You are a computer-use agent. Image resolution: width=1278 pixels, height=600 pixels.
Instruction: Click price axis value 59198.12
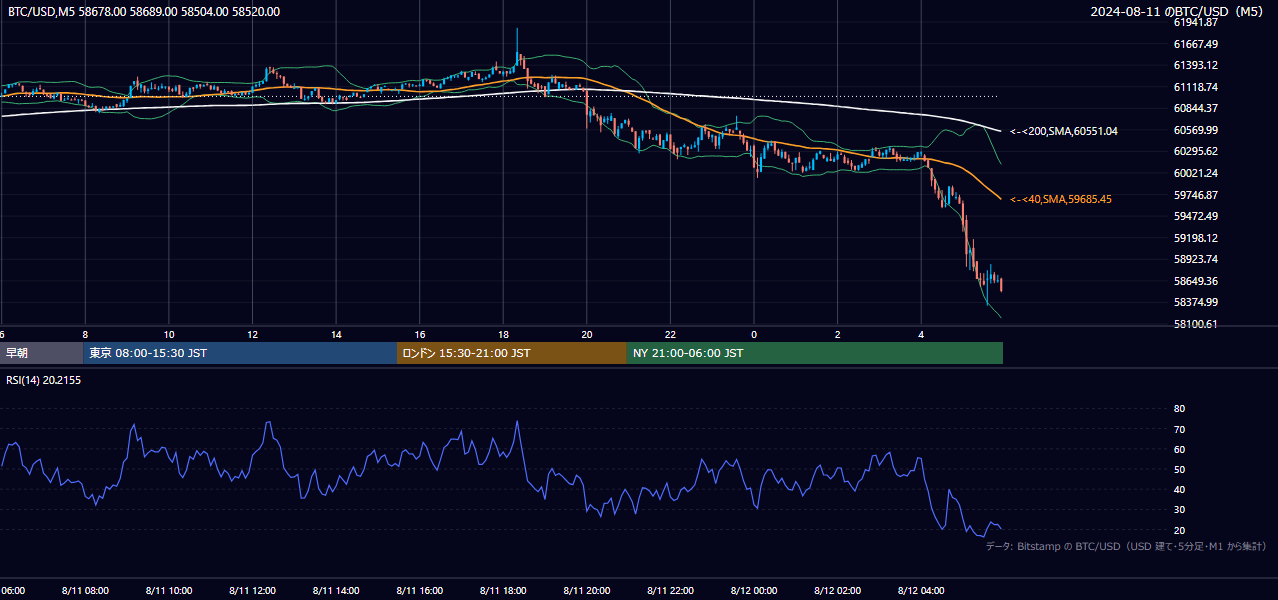(1195, 238)
